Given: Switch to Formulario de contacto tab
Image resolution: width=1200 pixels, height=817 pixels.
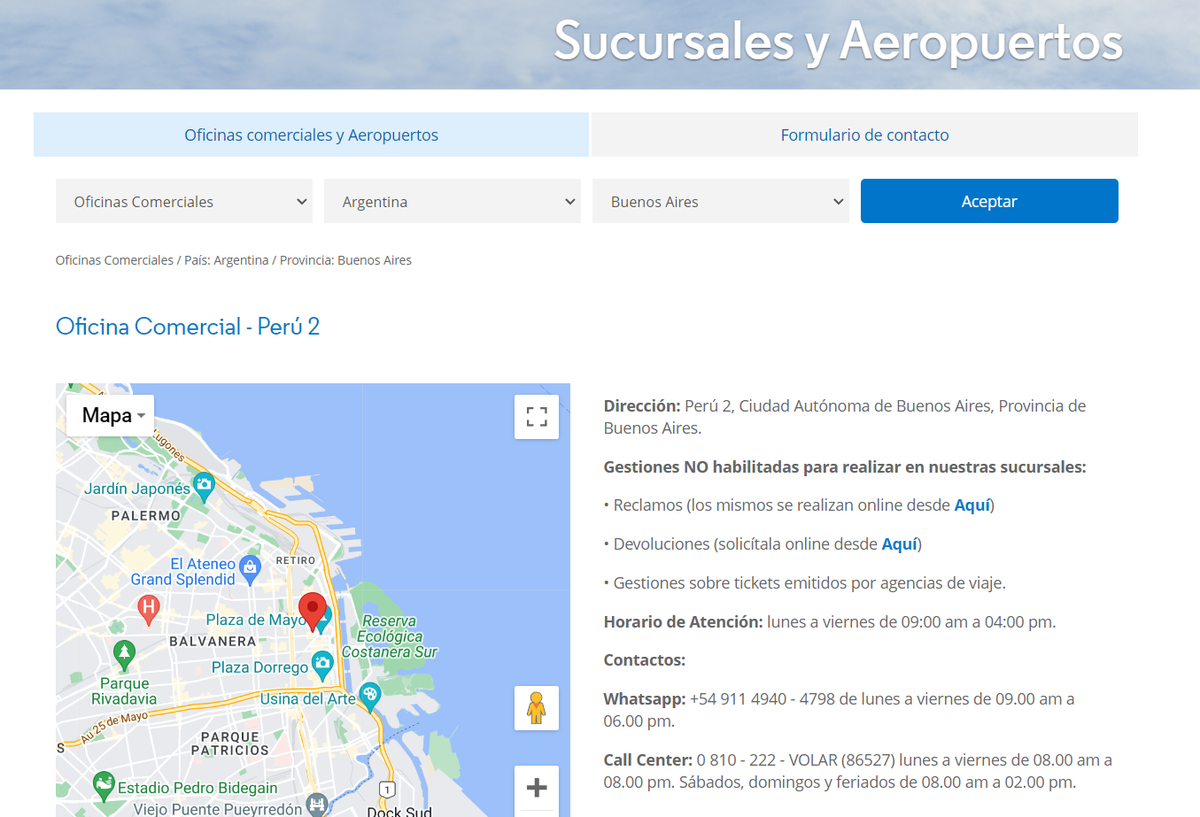Looking at the screenshot, I should pyautogui.click(x=864, y=135).
